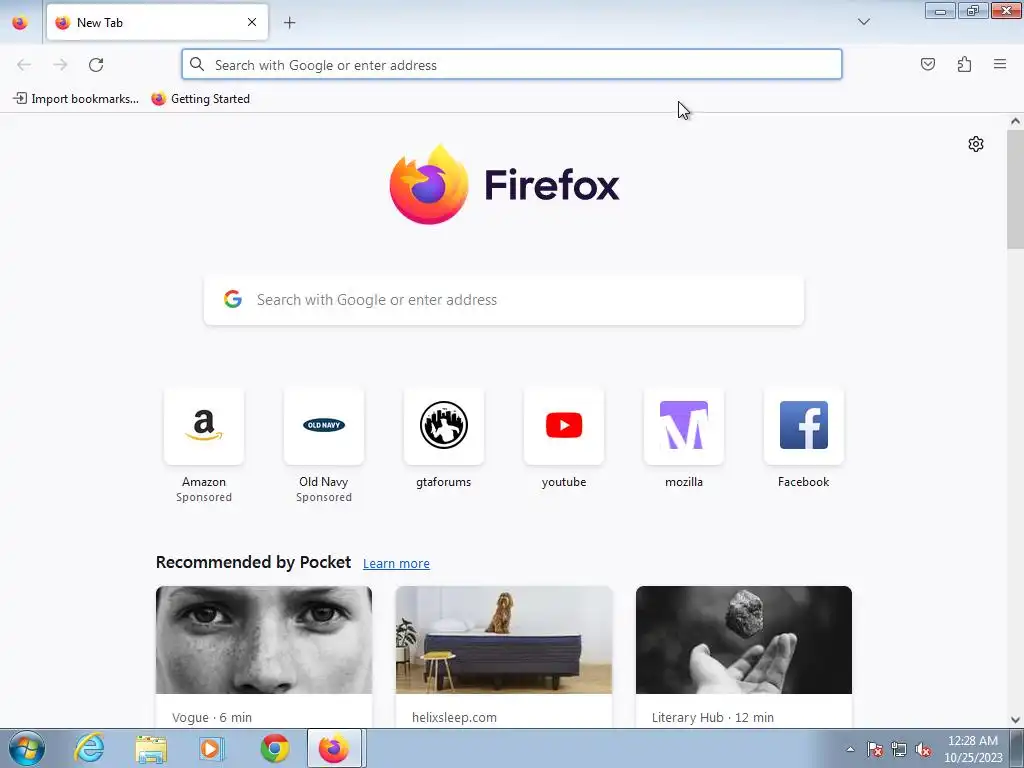Click the Vogue · 6 min label
1024x768 pixels.
point(212,717)
